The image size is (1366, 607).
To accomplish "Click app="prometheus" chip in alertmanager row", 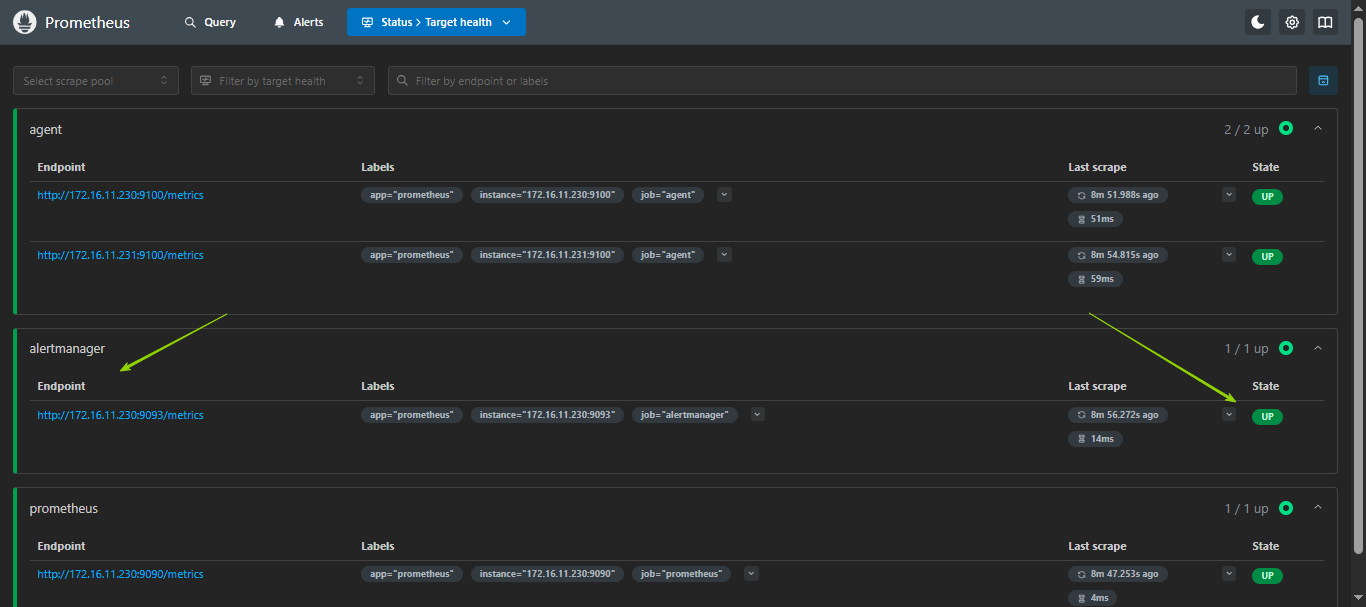I will tap(412, 414).
